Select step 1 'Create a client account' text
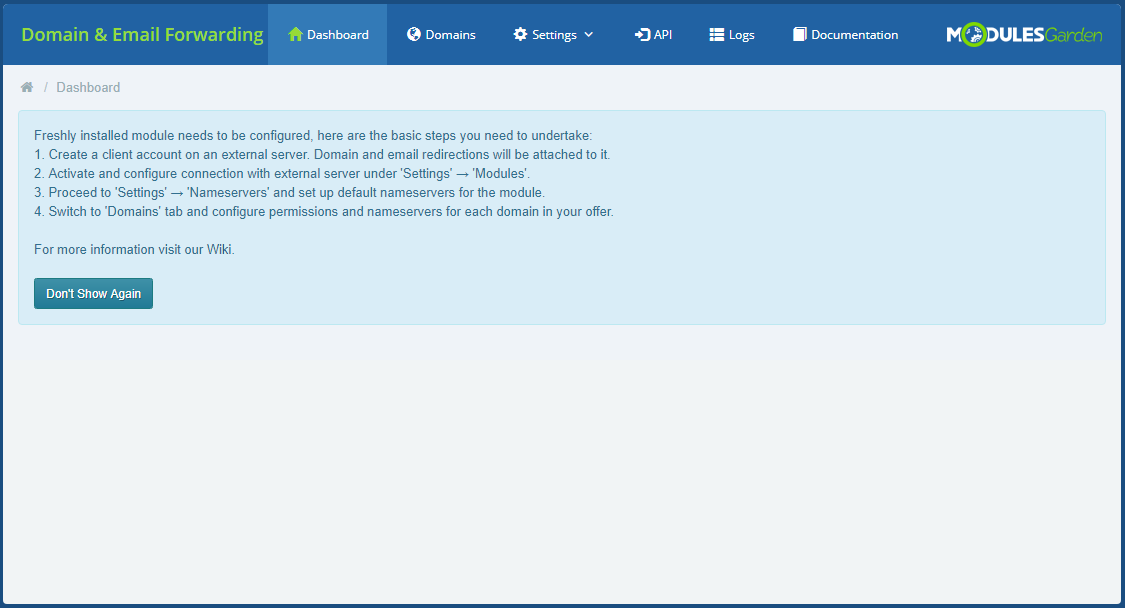1125x608 pixels. click(322, 154)
